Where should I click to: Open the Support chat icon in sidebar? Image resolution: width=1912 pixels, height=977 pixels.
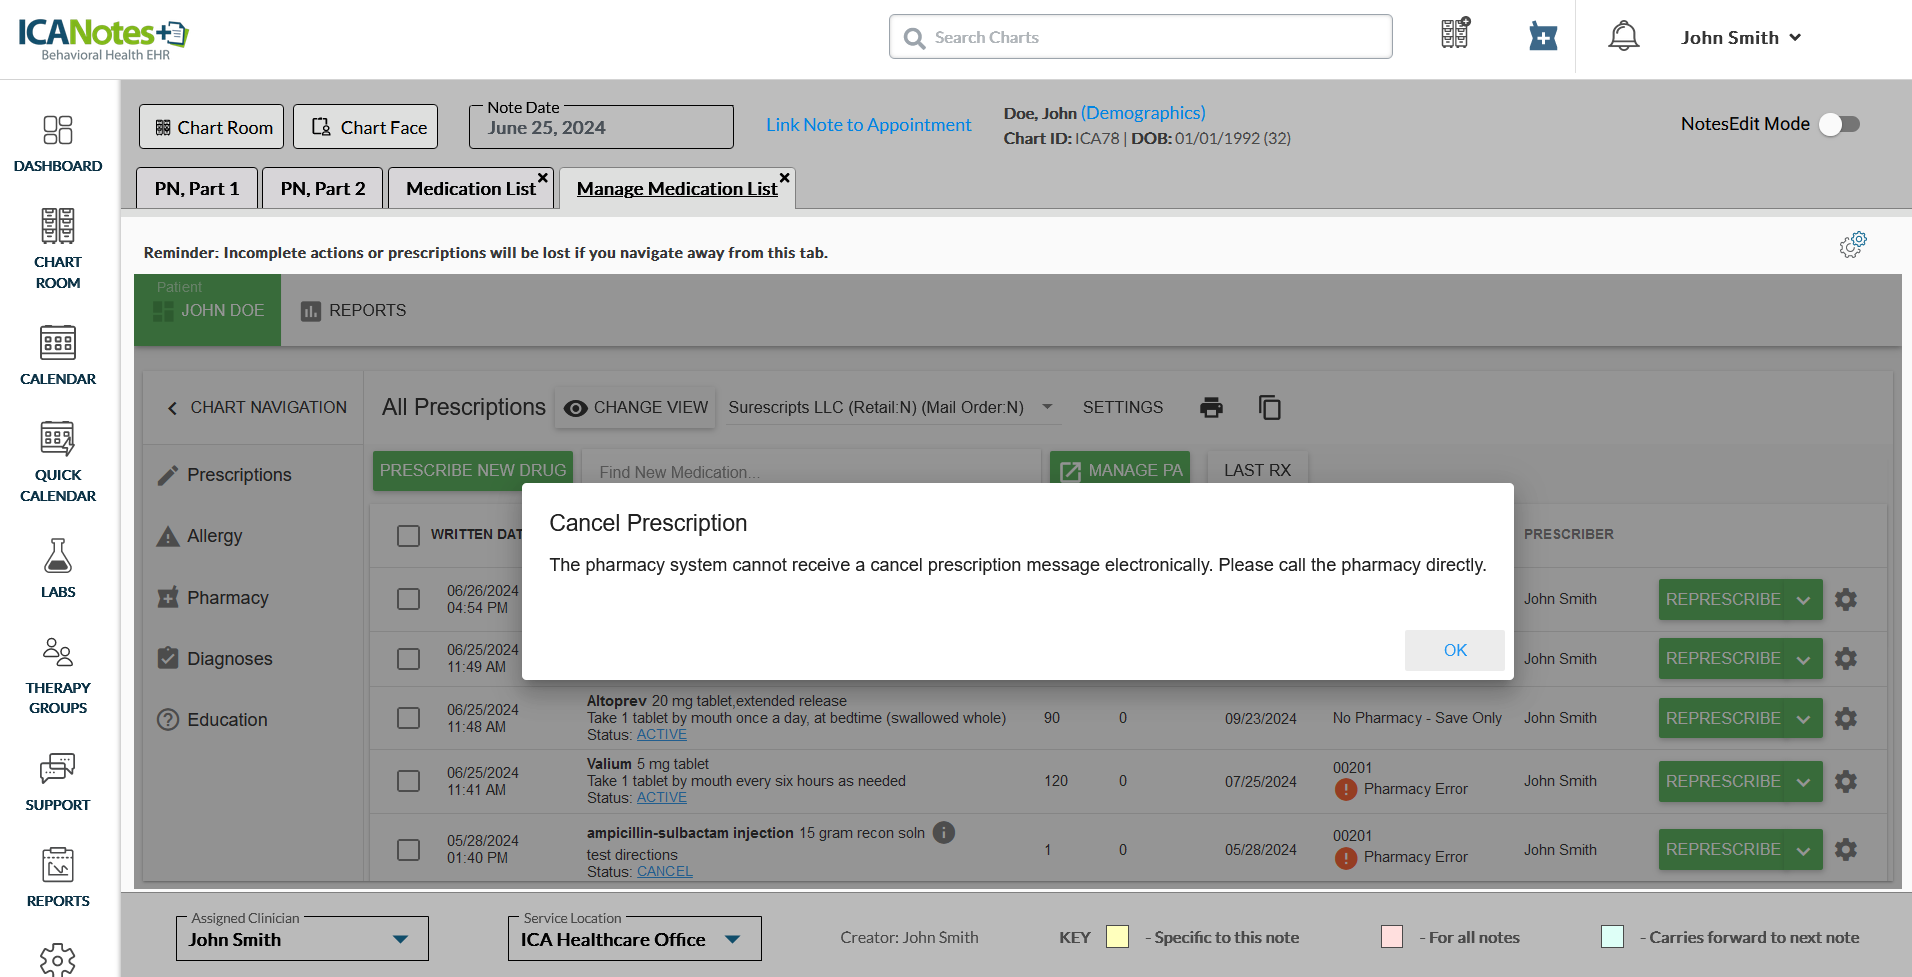(58, 770)
